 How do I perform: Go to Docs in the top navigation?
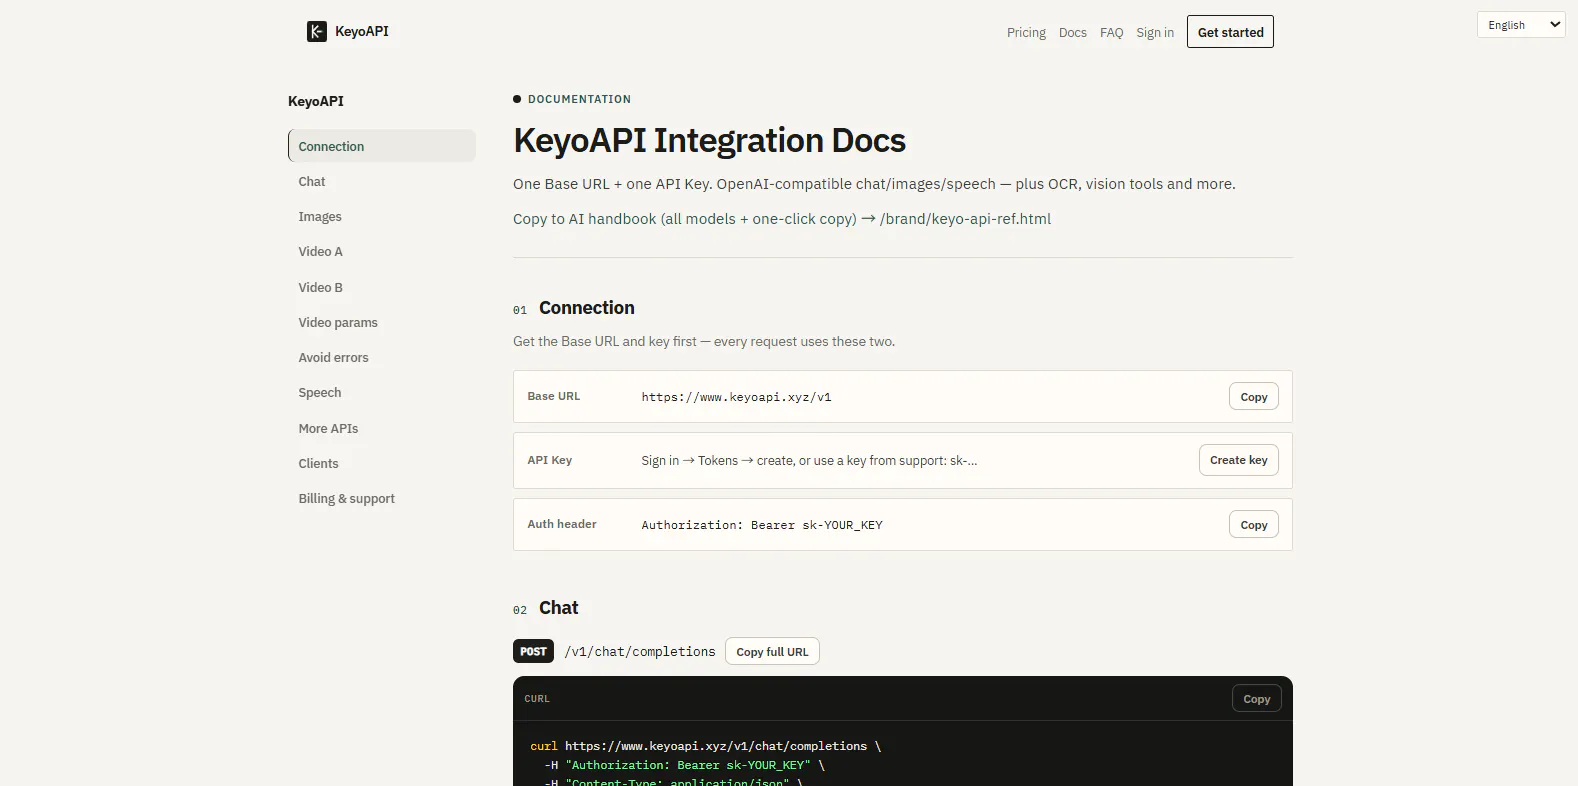pyautogui.click(x=1073, y=33)
